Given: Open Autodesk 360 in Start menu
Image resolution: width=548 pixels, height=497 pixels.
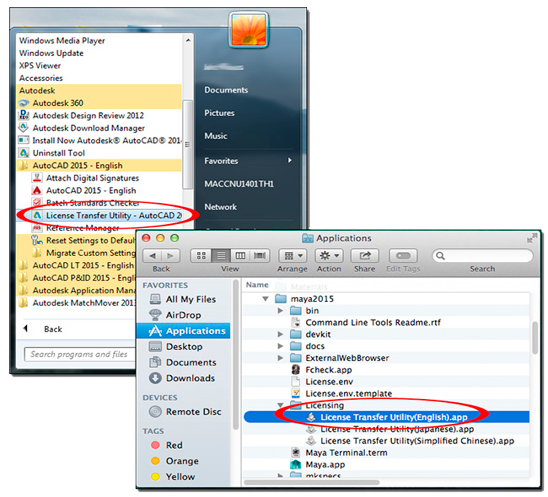Looking at the screenshot, I should (x=58, y=103).
